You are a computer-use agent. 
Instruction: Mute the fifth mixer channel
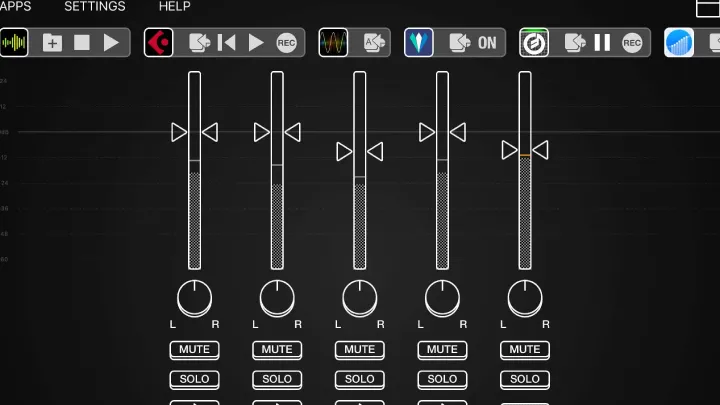point(524,350)
